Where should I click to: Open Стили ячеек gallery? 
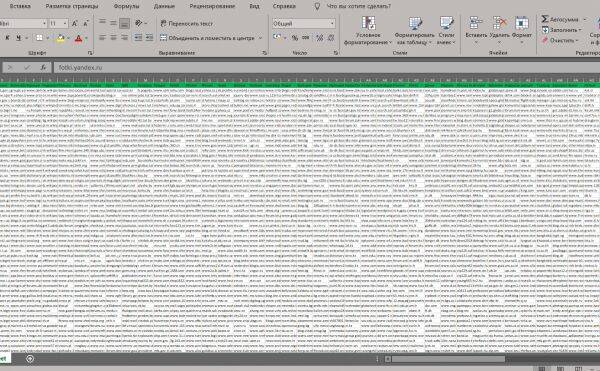[x=446, y=31]
